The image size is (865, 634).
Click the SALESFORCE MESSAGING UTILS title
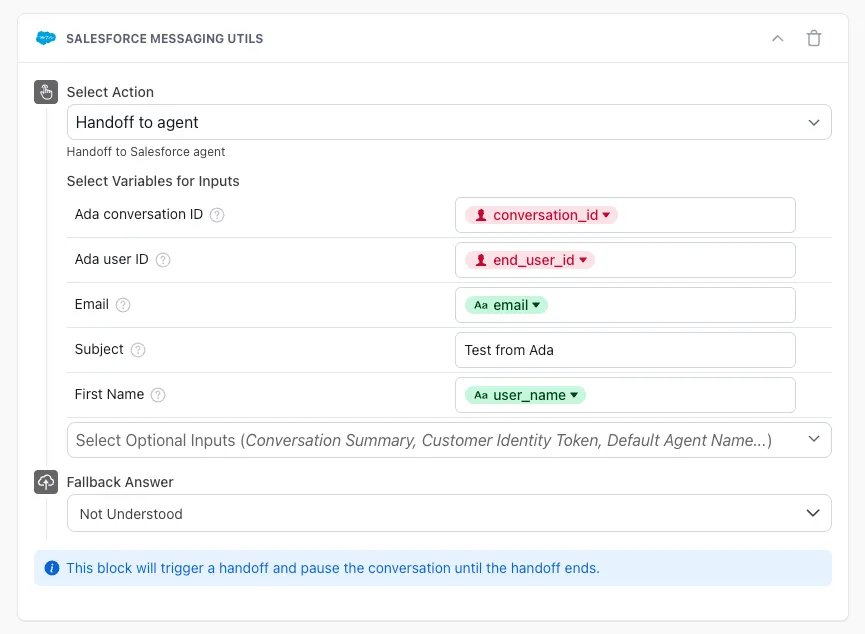pyautogui.click(x=164, y=39)
